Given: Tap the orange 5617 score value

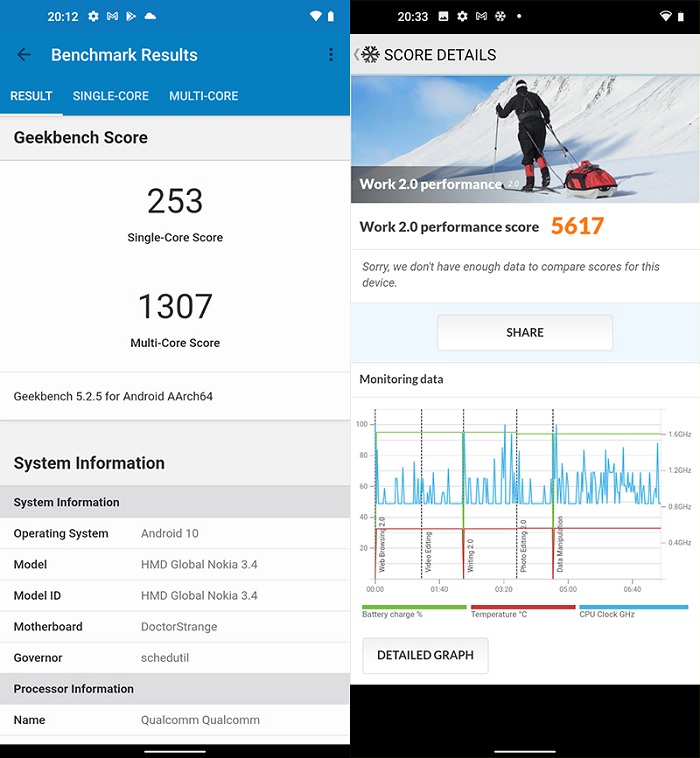Looking at the screenshot, I should (577, 226).
